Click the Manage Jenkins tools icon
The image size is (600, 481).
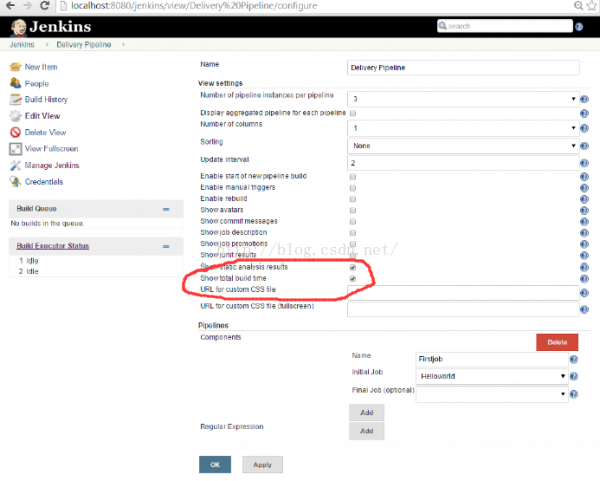(15, 165)
